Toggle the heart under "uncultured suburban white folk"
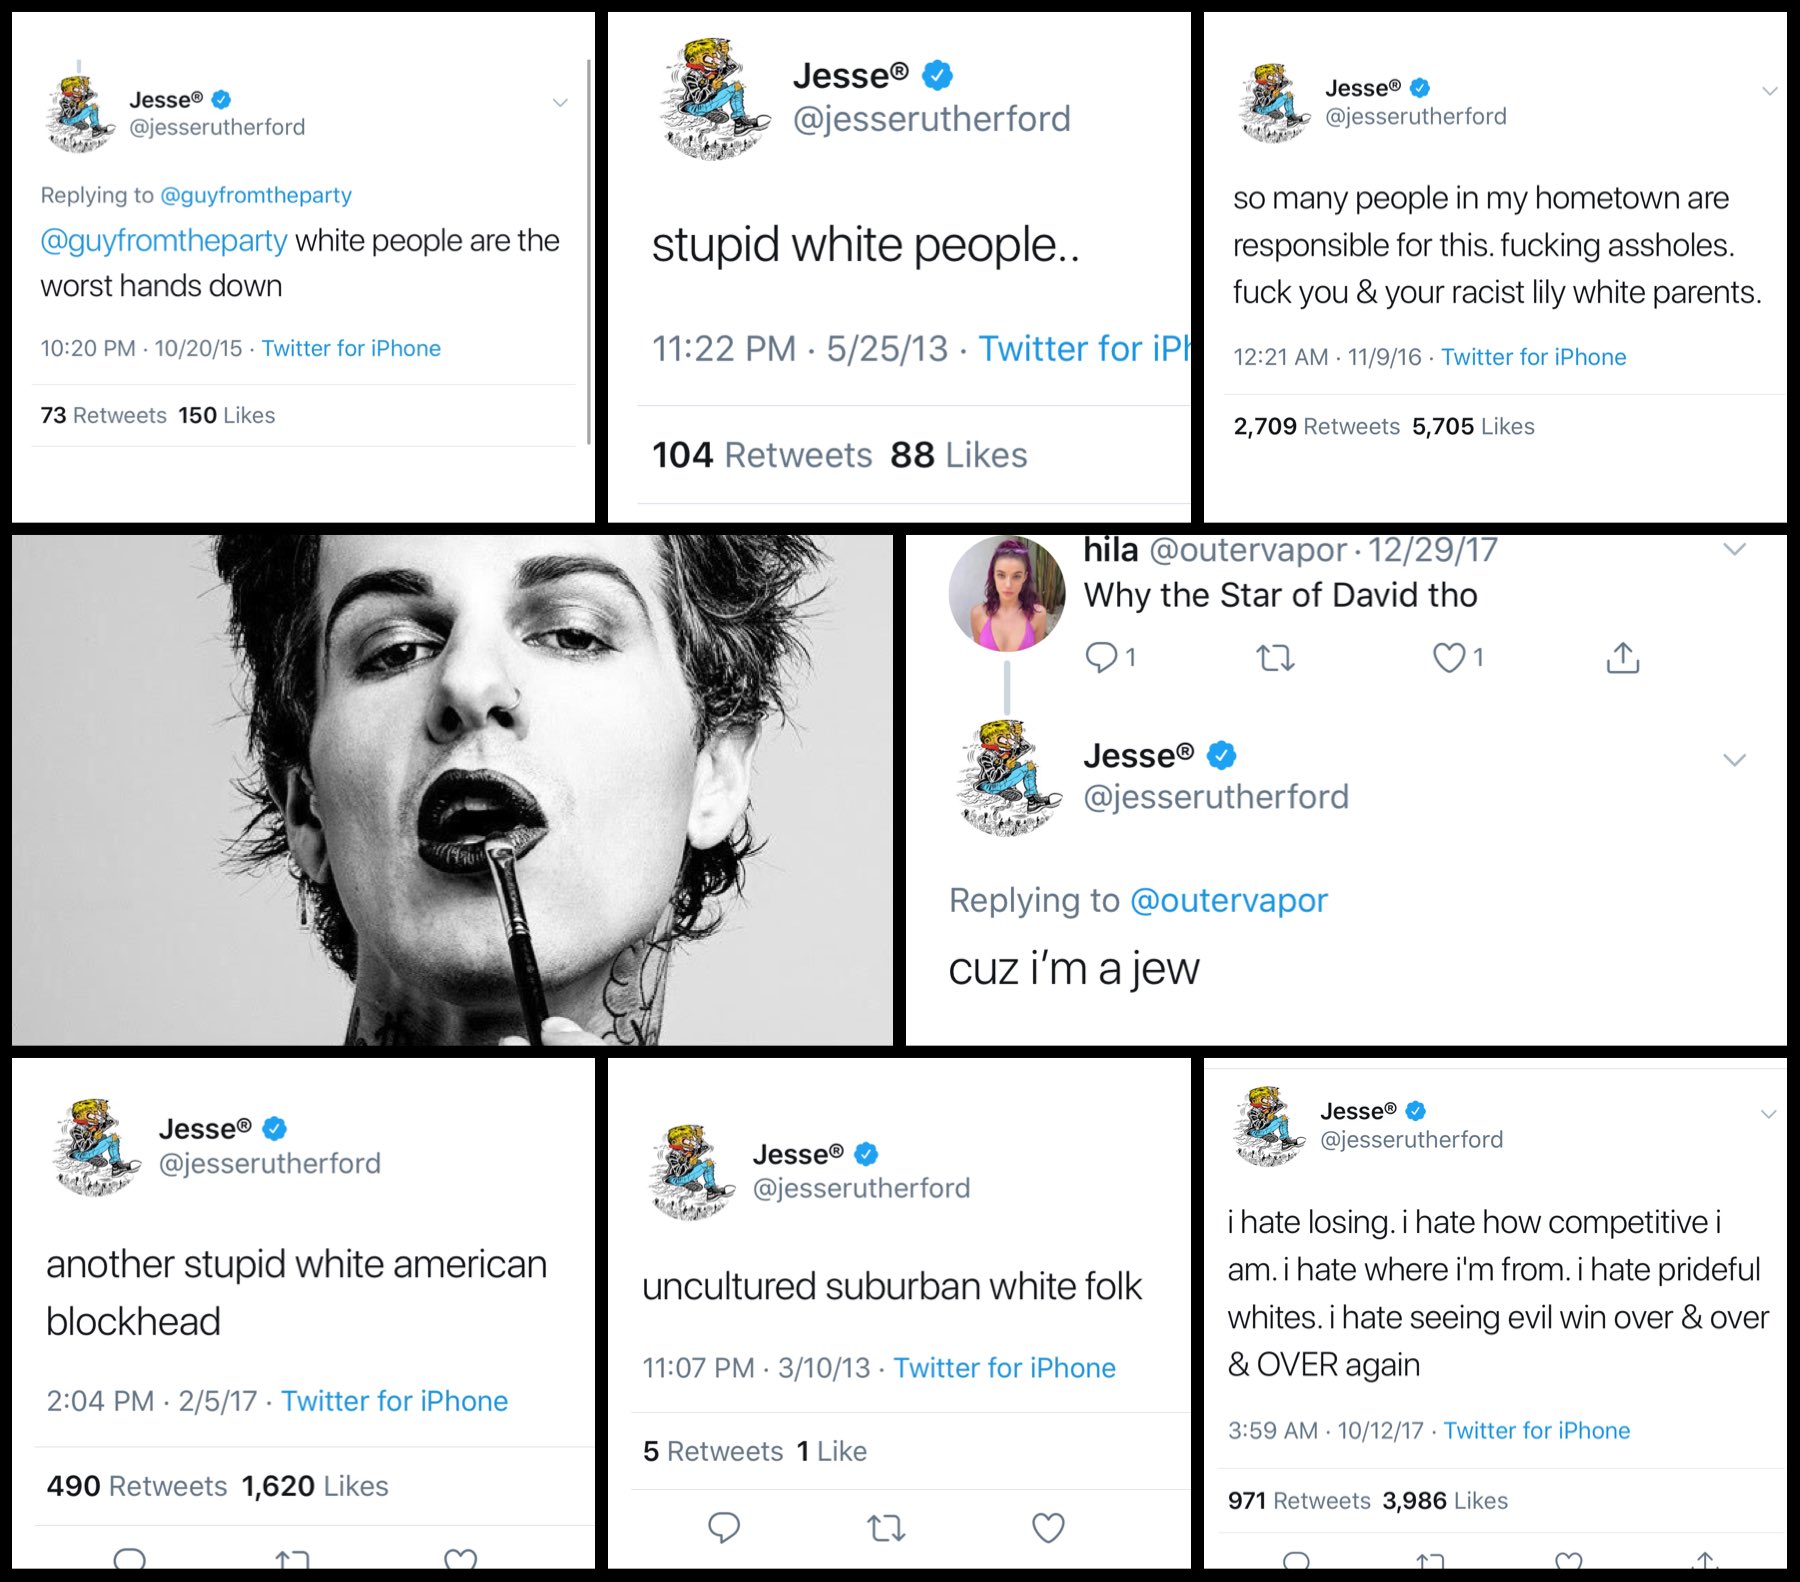 coord(1048,1528)
